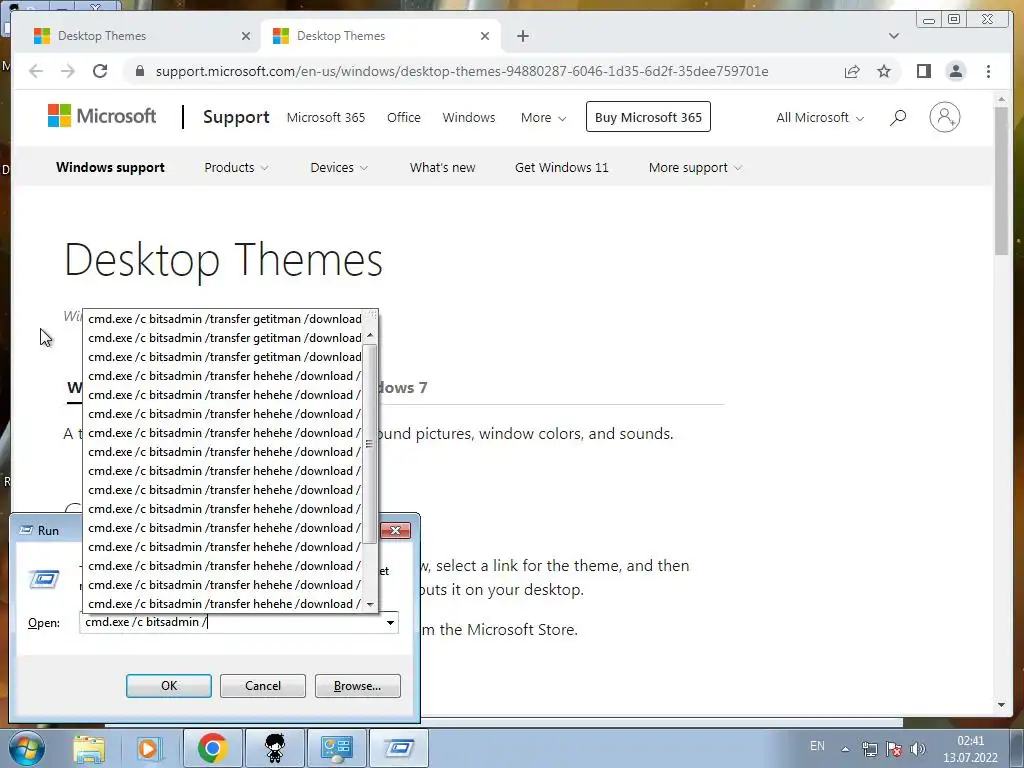Expand the Products dropdown

[236, 167]
